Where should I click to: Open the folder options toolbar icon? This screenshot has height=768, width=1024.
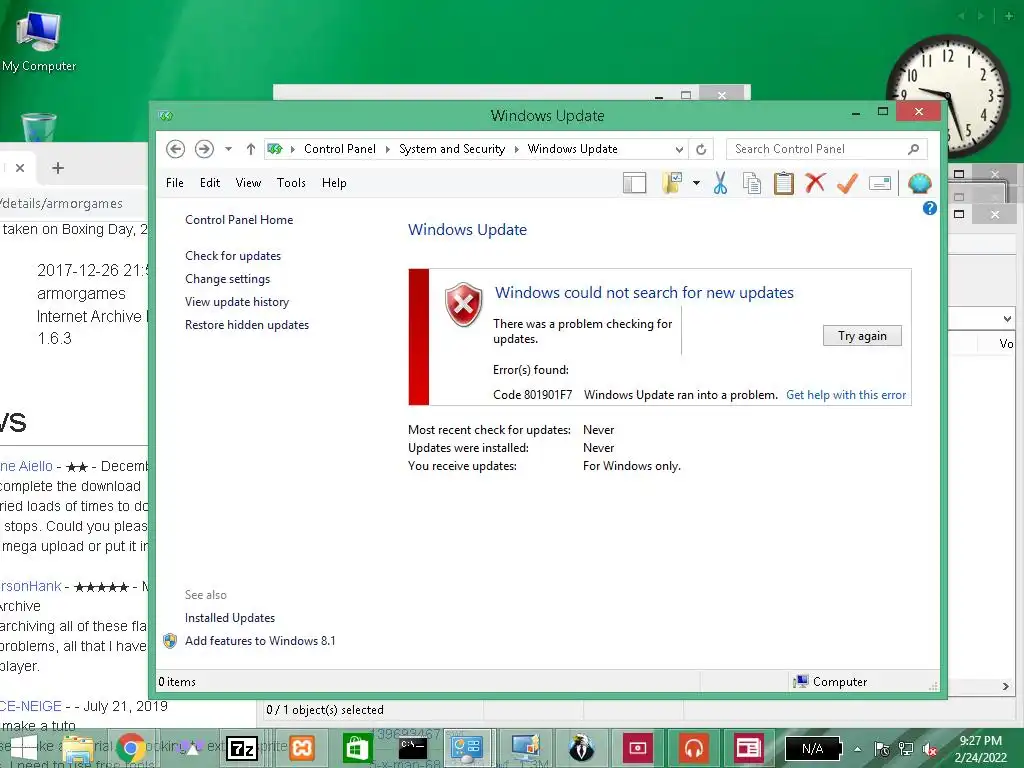coord(672,184)
